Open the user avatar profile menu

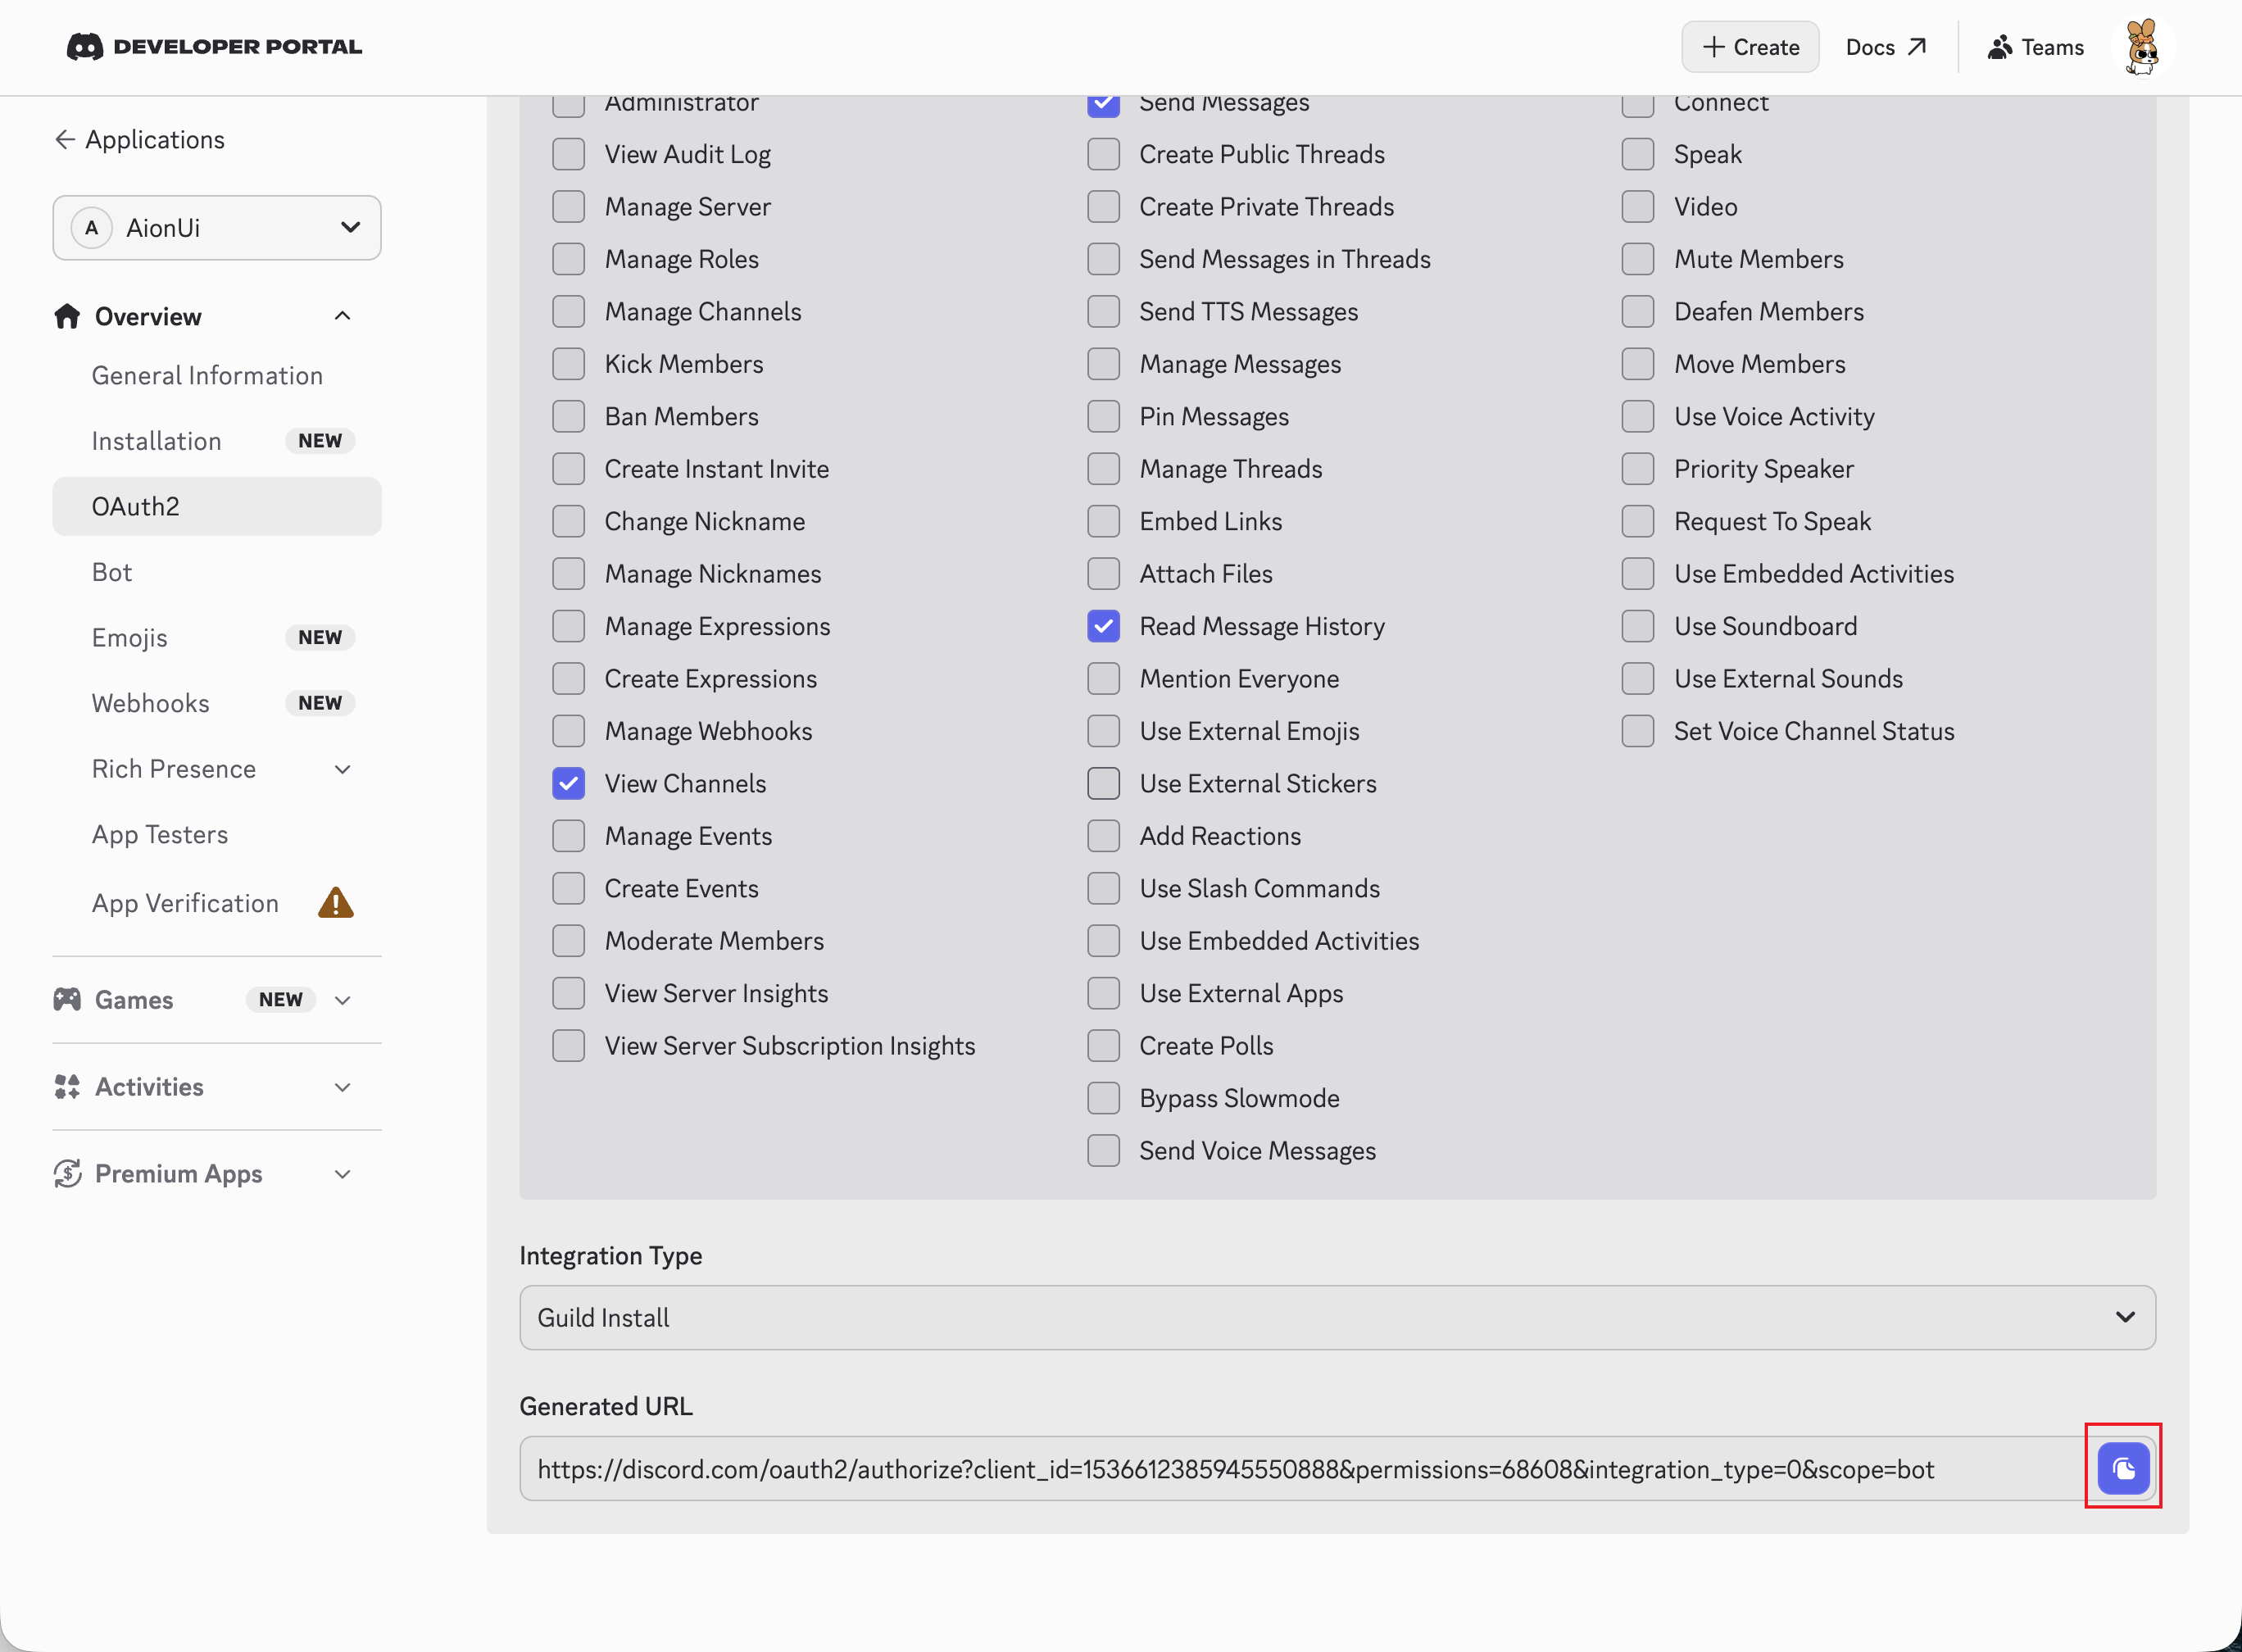[2142, 47]
